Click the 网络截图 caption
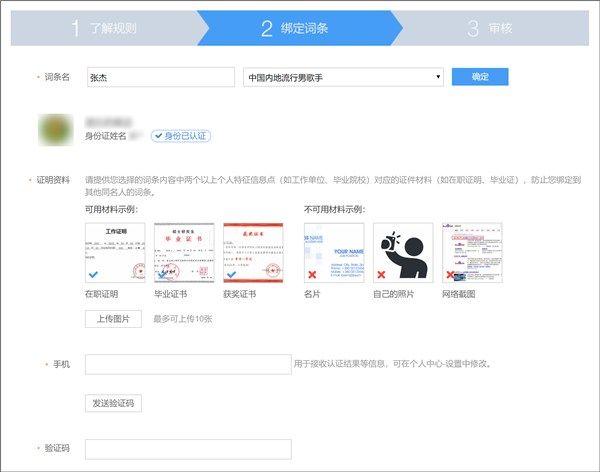 [x=458, y=294]
